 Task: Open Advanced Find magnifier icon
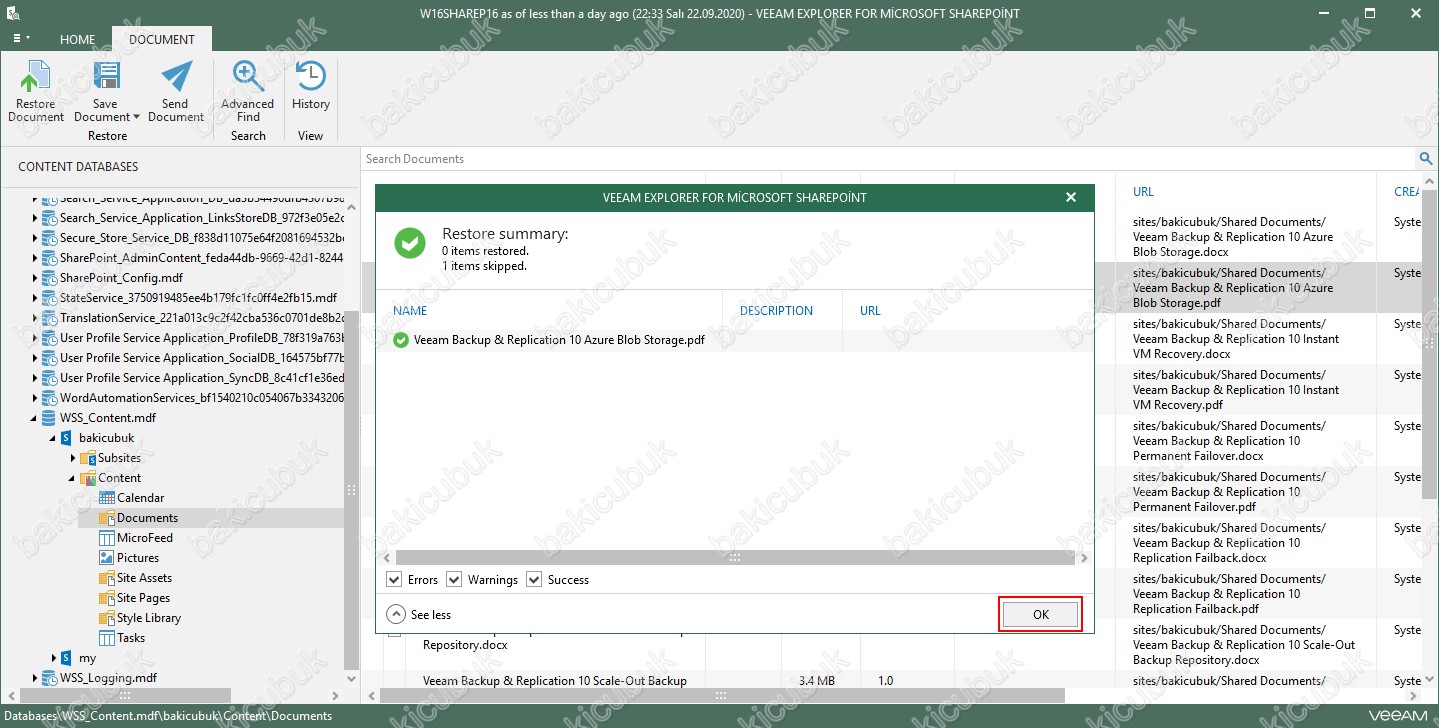pos(247,77)
